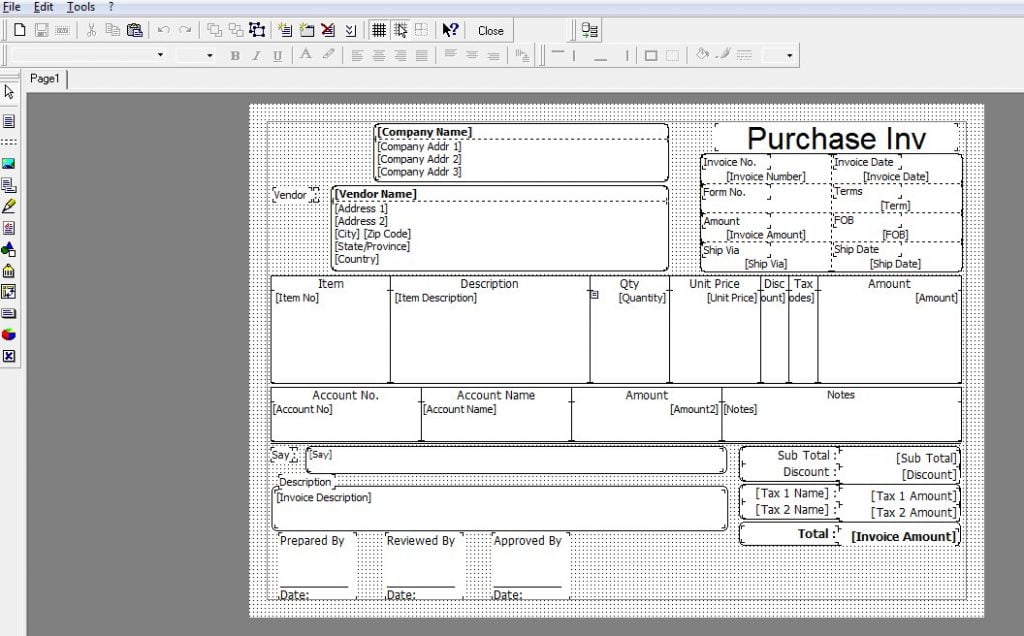Image resolution: width=1024 pixels, height=636 pixels.
Task: Click the Align right icon
Action: pos(400,56)
